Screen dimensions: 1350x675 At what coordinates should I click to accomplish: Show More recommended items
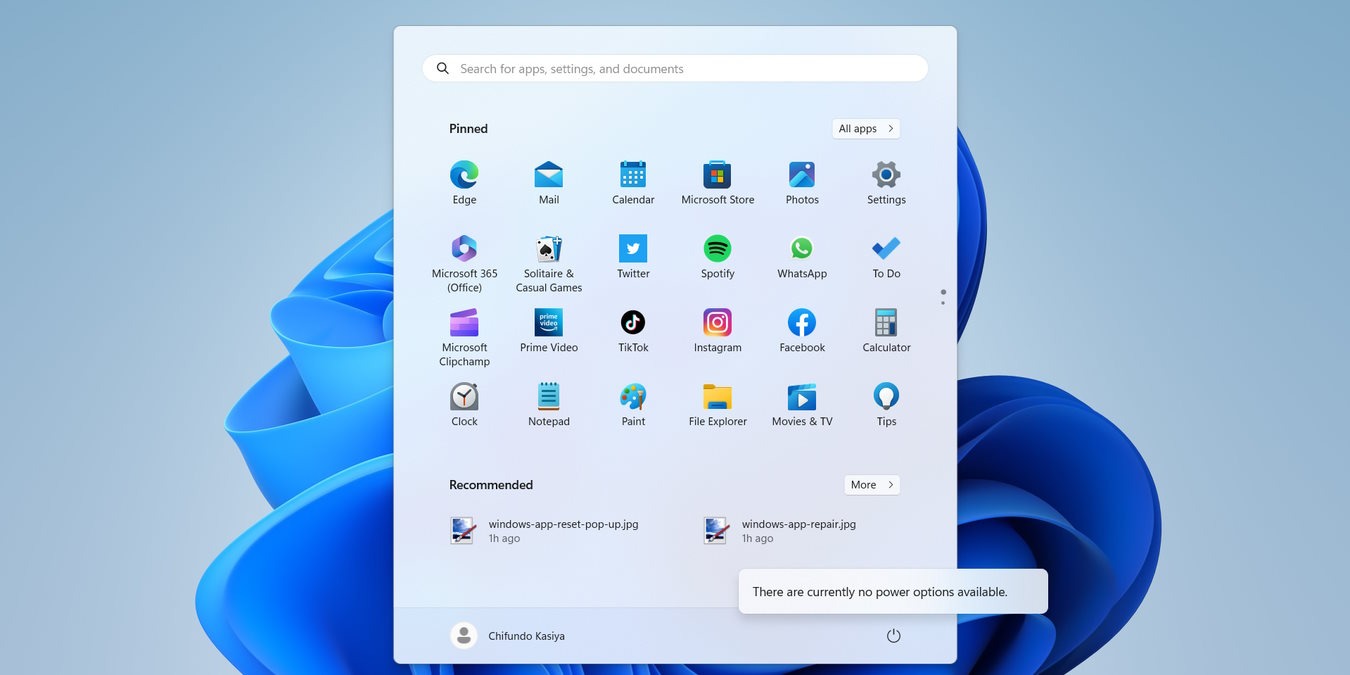(870, 484)
